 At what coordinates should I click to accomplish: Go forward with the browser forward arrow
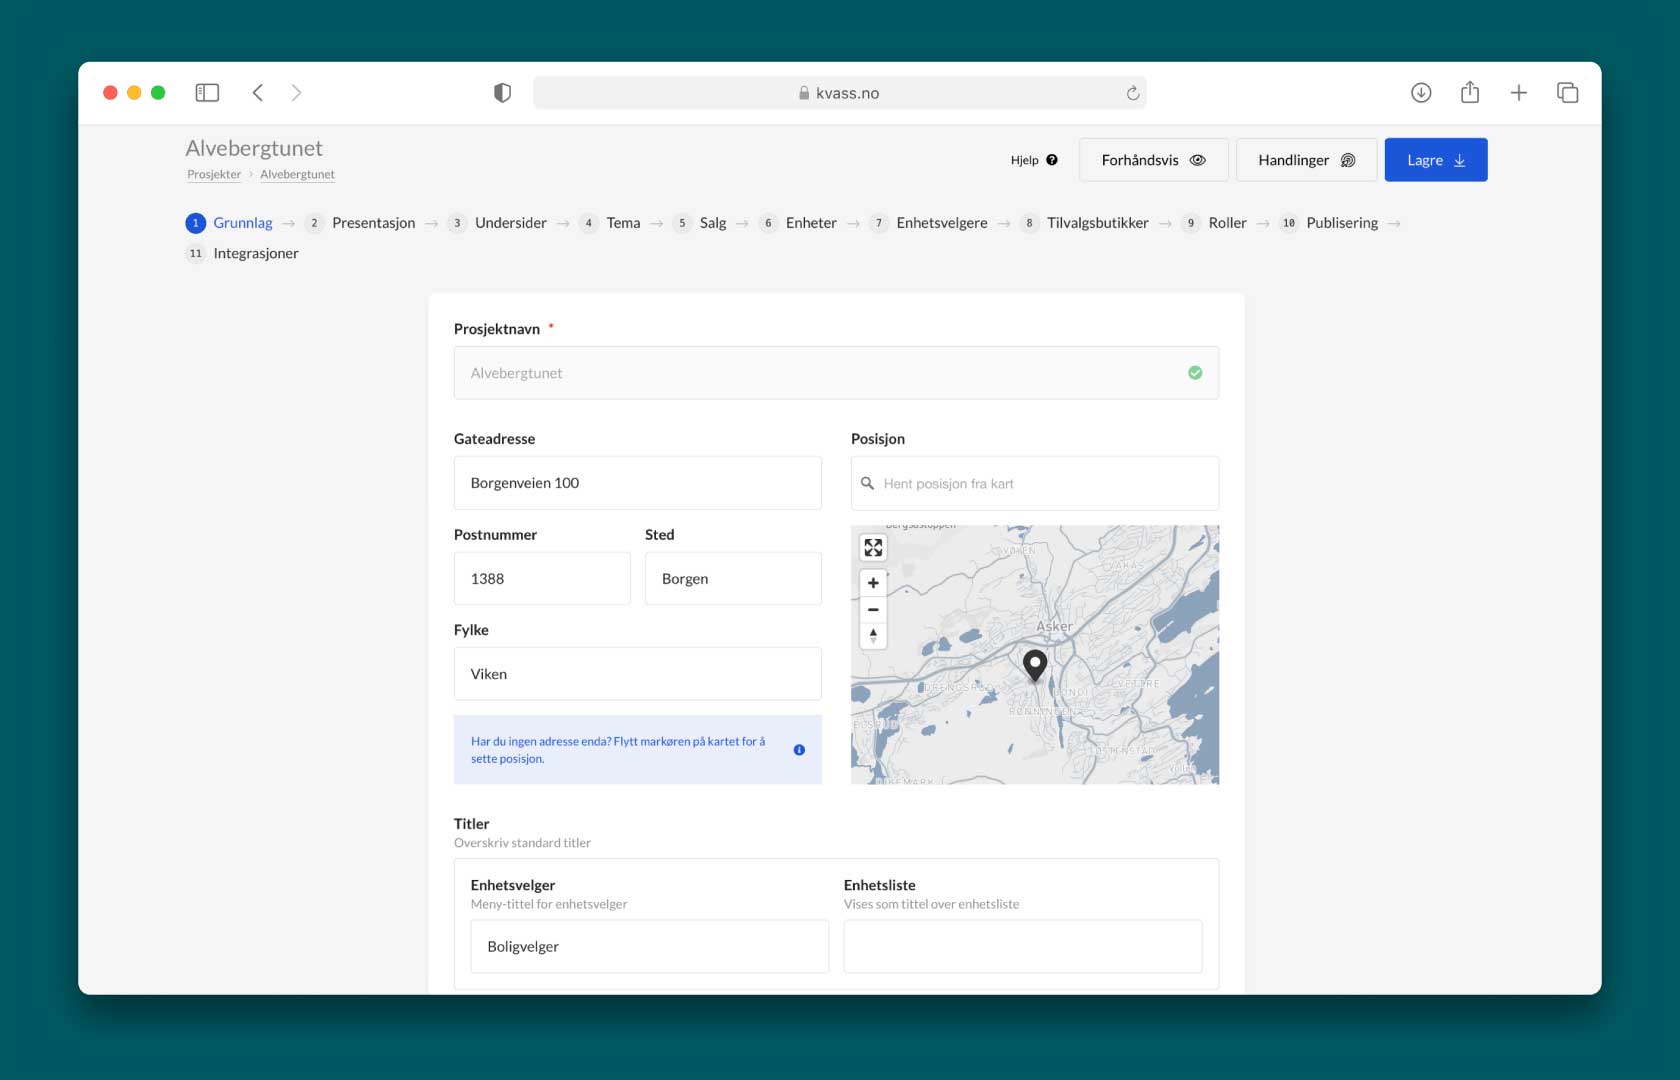[296, 93]
